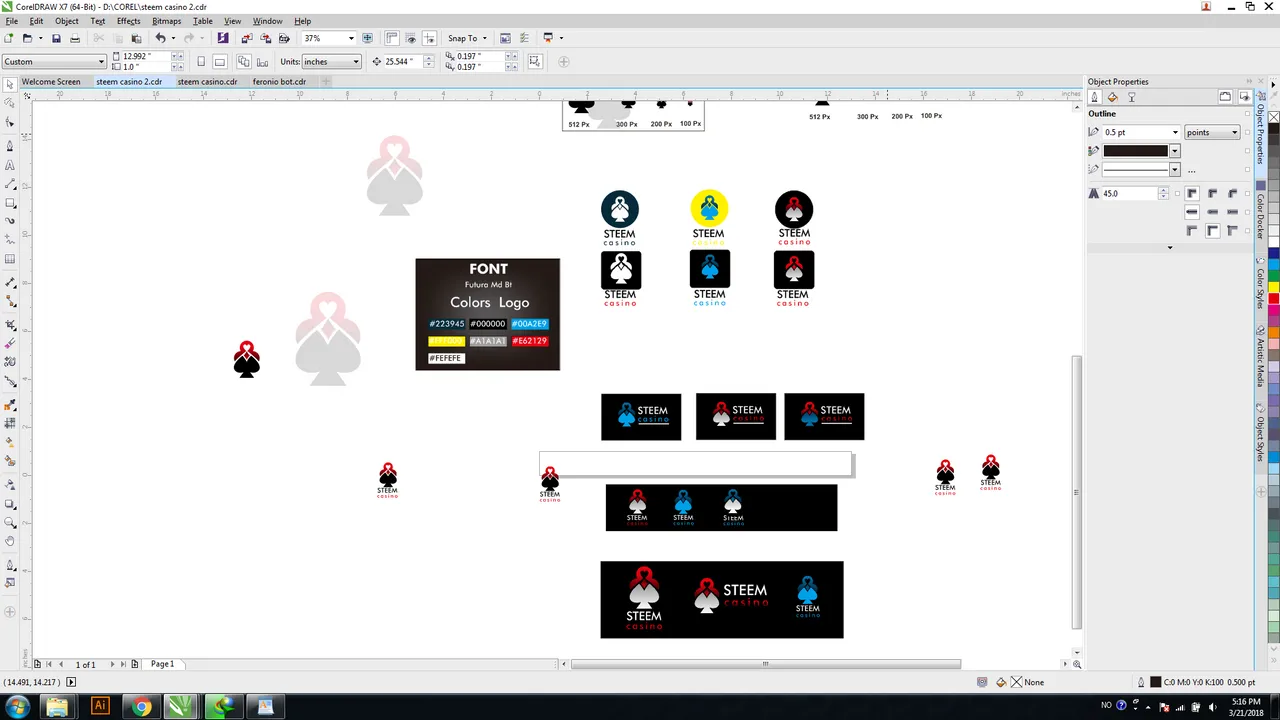Save the document via floppy icon

click(x=56, y=38)
